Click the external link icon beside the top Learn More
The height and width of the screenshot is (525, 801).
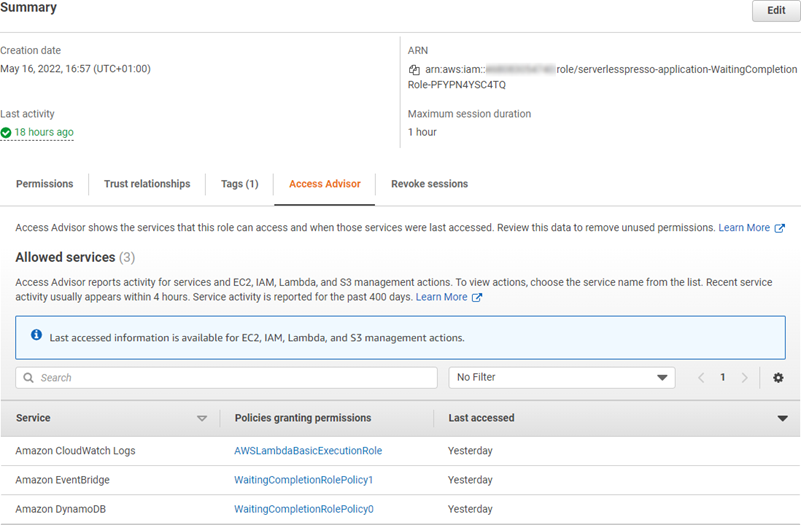(x=780, y=228)
